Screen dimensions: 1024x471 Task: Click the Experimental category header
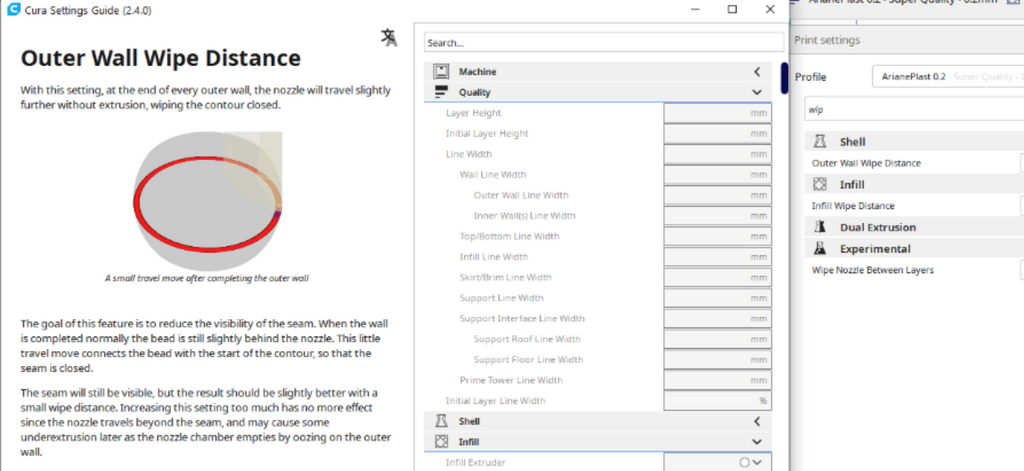914,249
